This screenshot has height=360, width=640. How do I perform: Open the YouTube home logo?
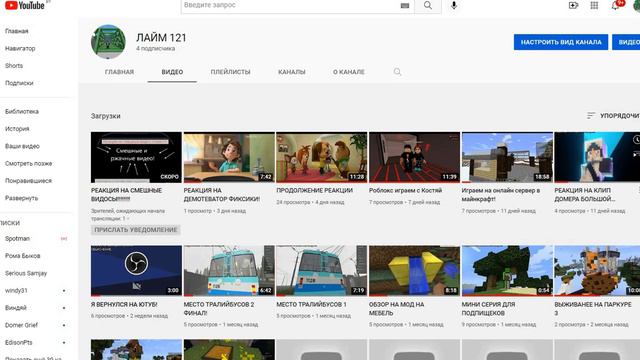pyautogui.click(x=24, y=5)
